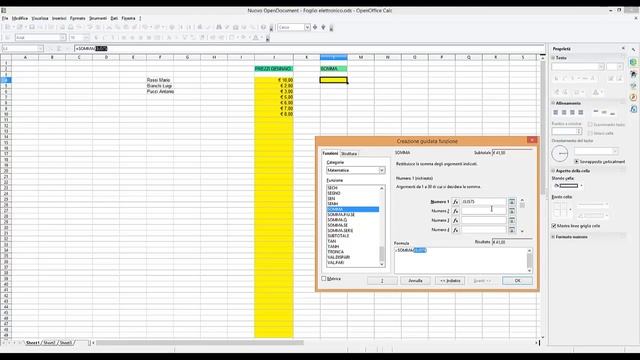640x360 pixels.
Task: Justify cell text in sidebar
Action: pyautogui.click(x=580, y=112)
